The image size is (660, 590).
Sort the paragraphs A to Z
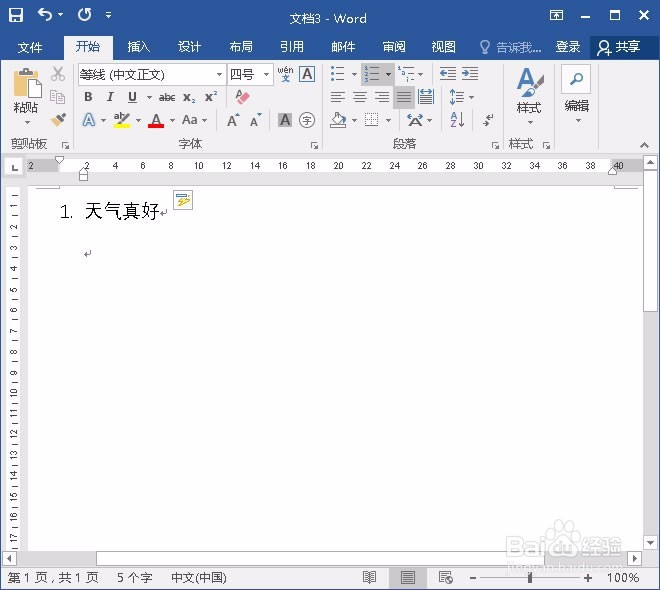[x=458, y=120]
